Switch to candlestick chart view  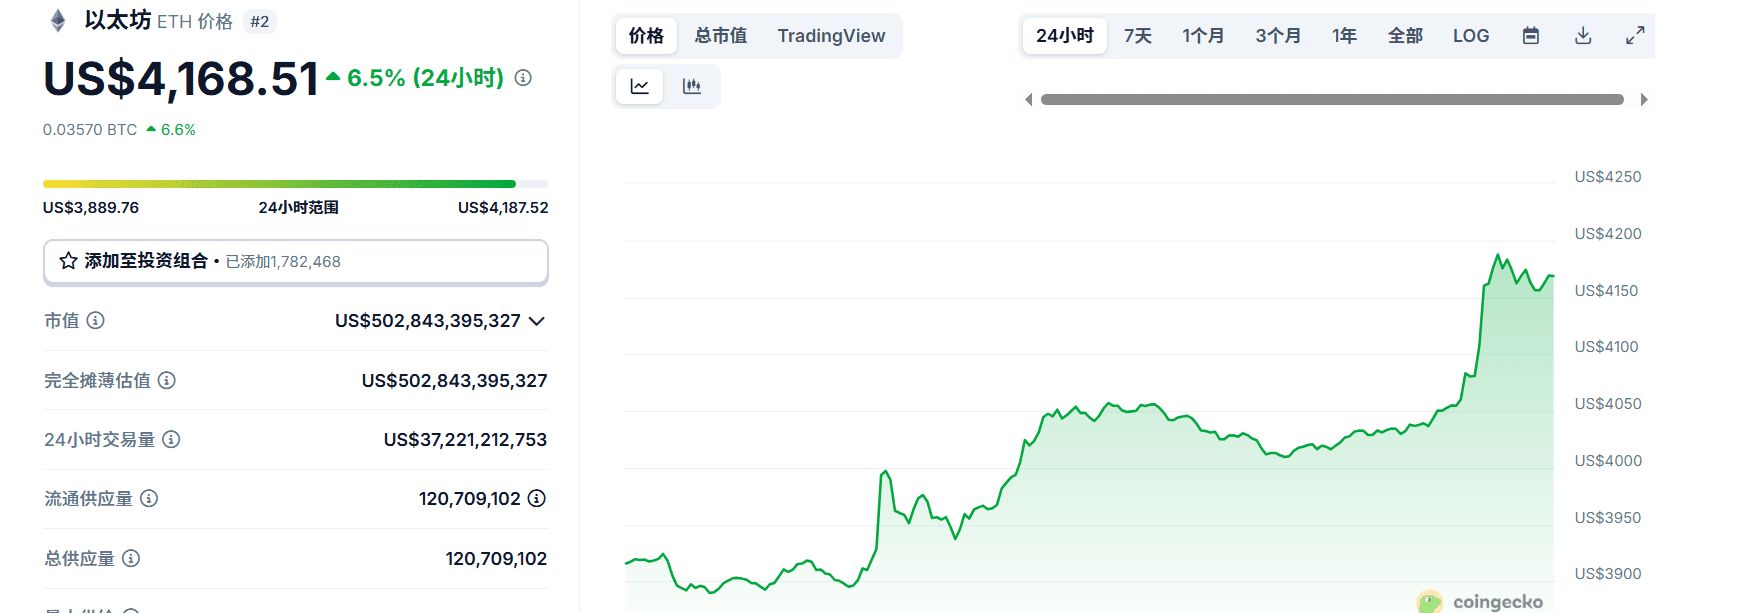tap(691, 86)
